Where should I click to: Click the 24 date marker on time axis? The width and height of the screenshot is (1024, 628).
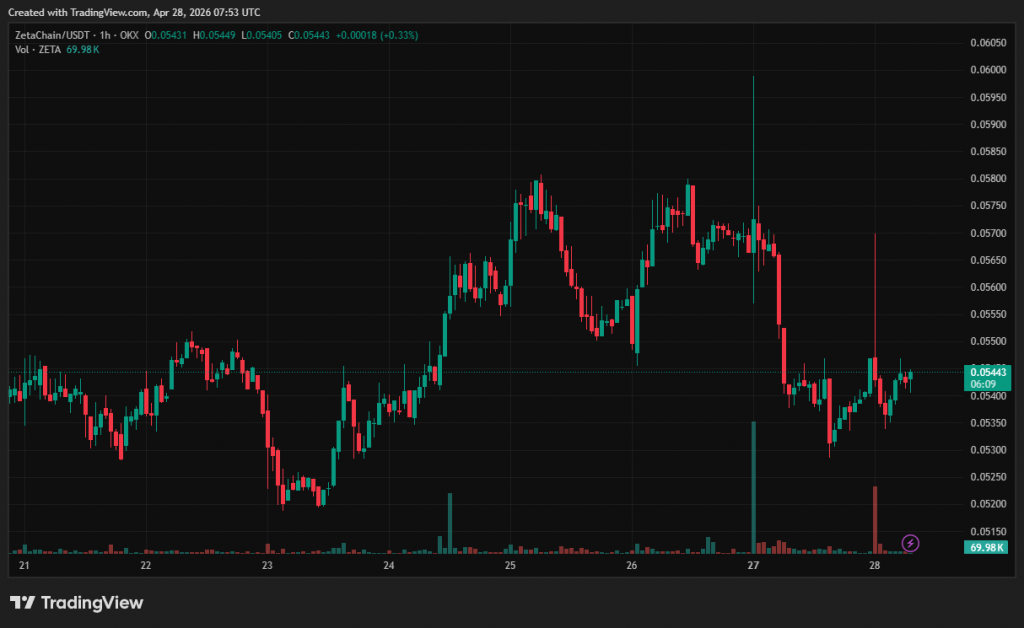tap(389, 566)
